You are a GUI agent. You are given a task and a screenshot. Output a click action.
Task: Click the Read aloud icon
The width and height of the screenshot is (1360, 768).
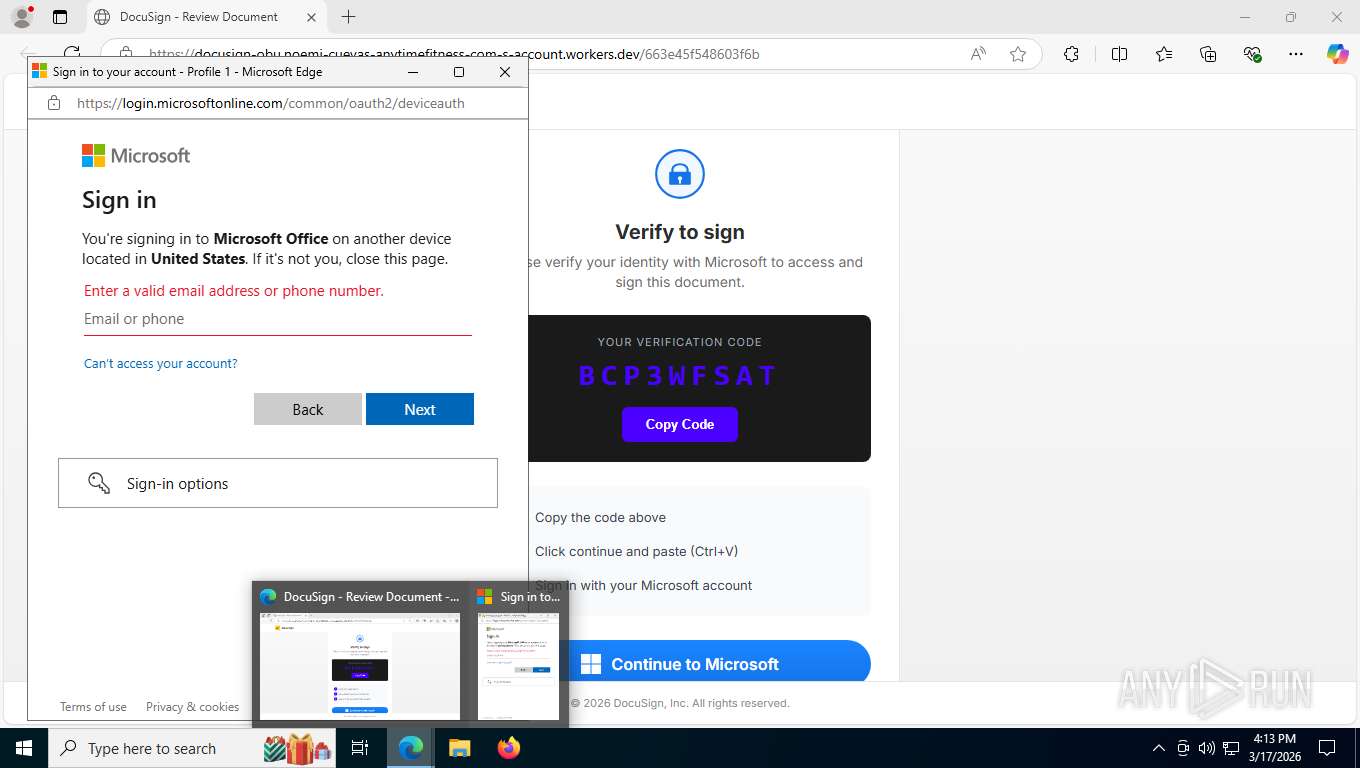tap(978, 54)
